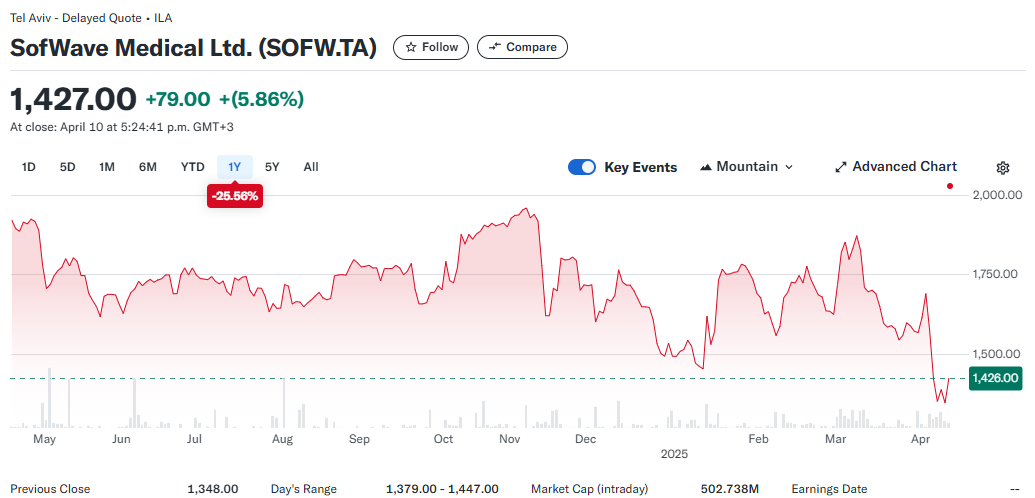Viewport: 1035px width, 498px height.
Task: Switch chart to 1M range
Action: click(x=107, y=167)
